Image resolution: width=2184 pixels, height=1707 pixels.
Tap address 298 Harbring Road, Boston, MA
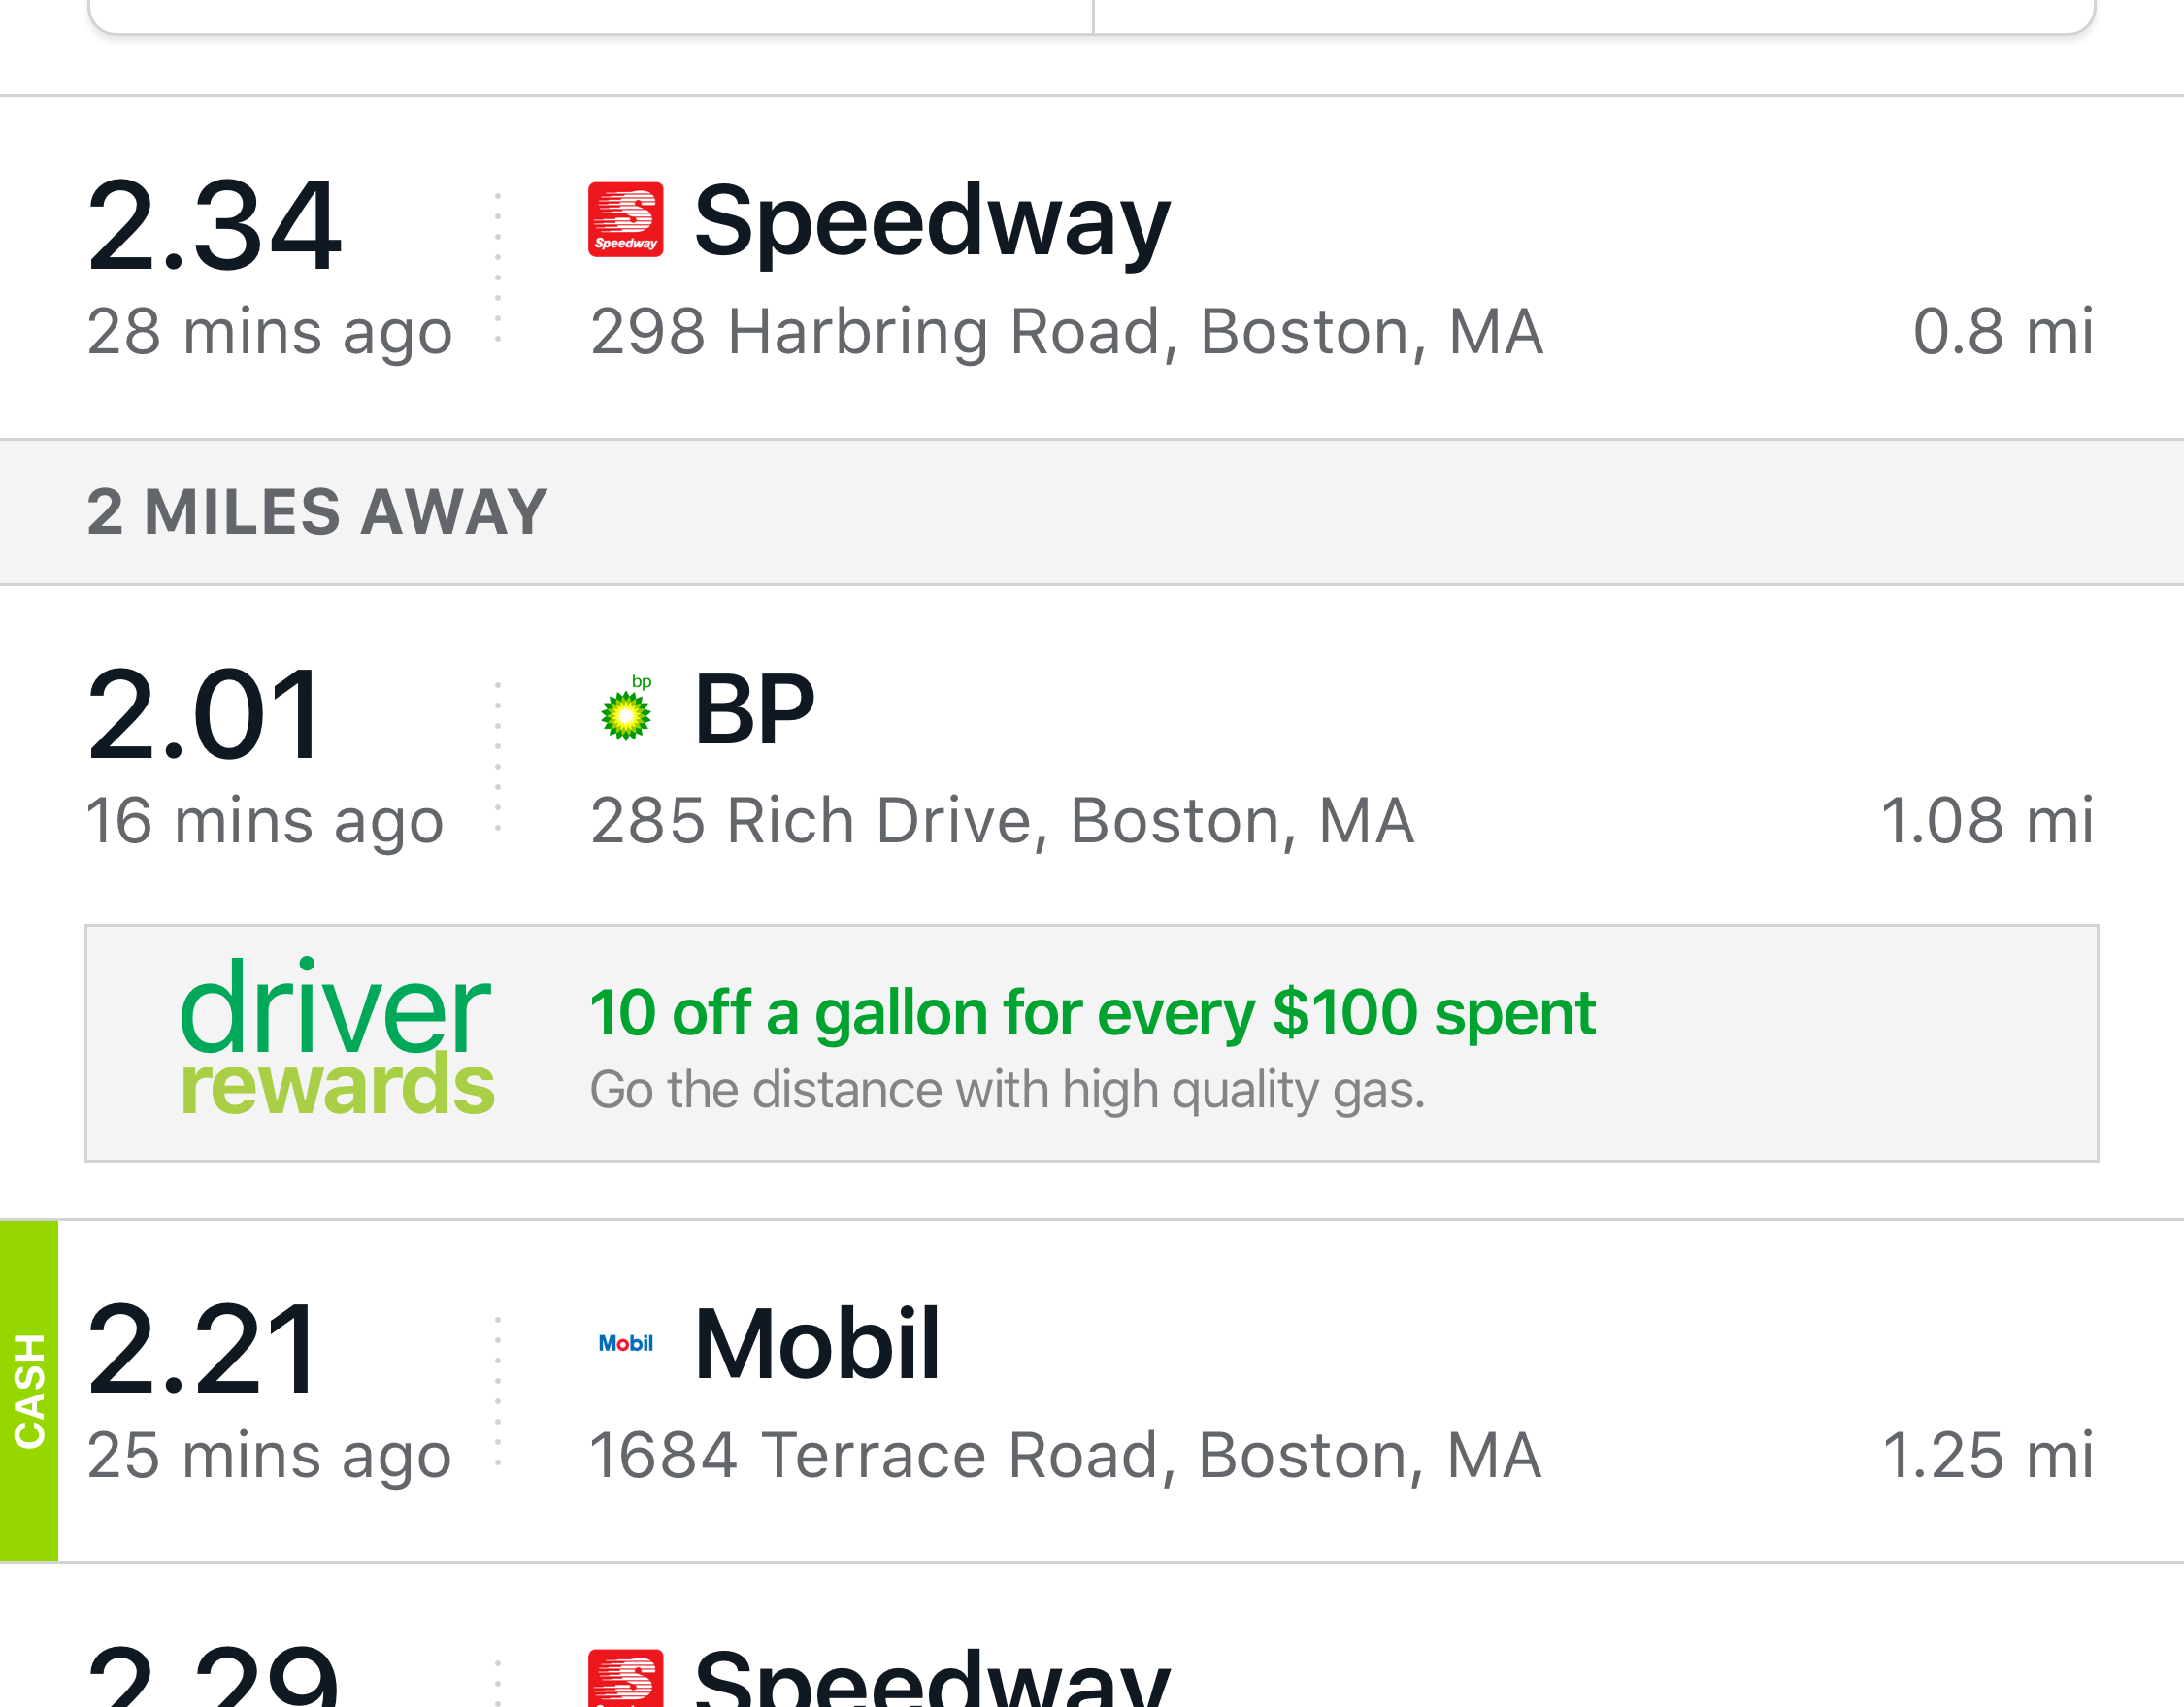pyautogui.click(x=1066, y=332)
